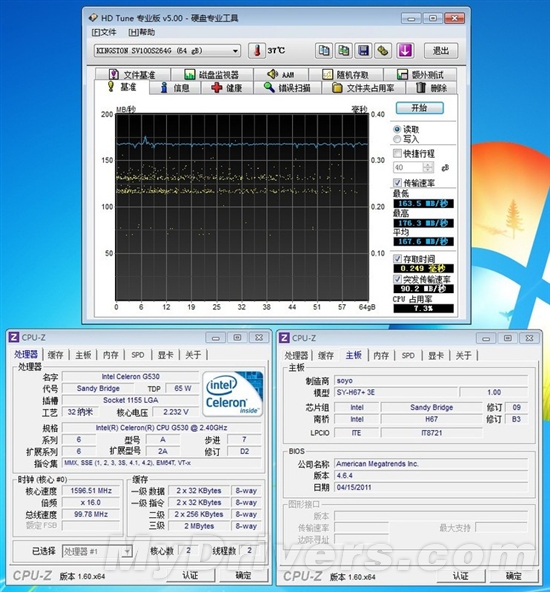Click the purple down-arrow toolbar icon
Viewport: 550px width, 592px height.
click(405, 51)
